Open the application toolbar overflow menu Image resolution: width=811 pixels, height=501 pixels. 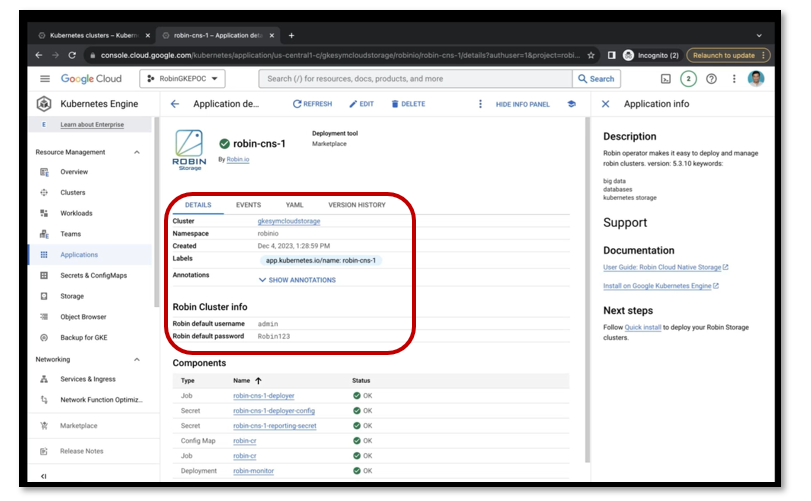pos(480,104)
